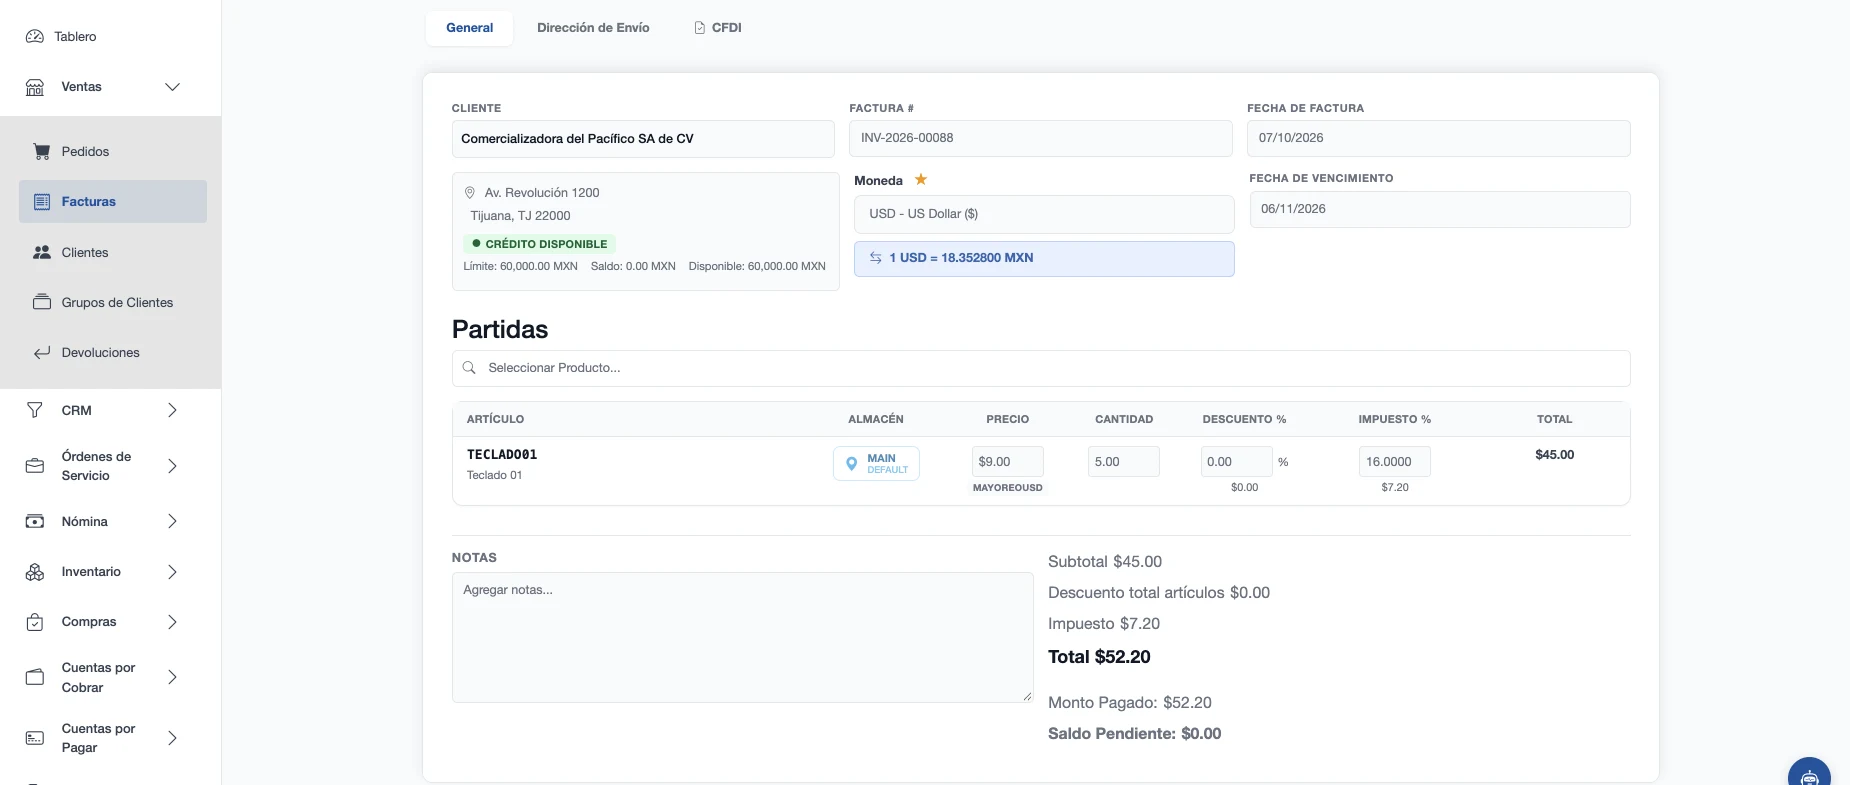Click the Cantidad field showing 5.00
This screenshot has width=1850, height=785.
(x=1123, y=462)
